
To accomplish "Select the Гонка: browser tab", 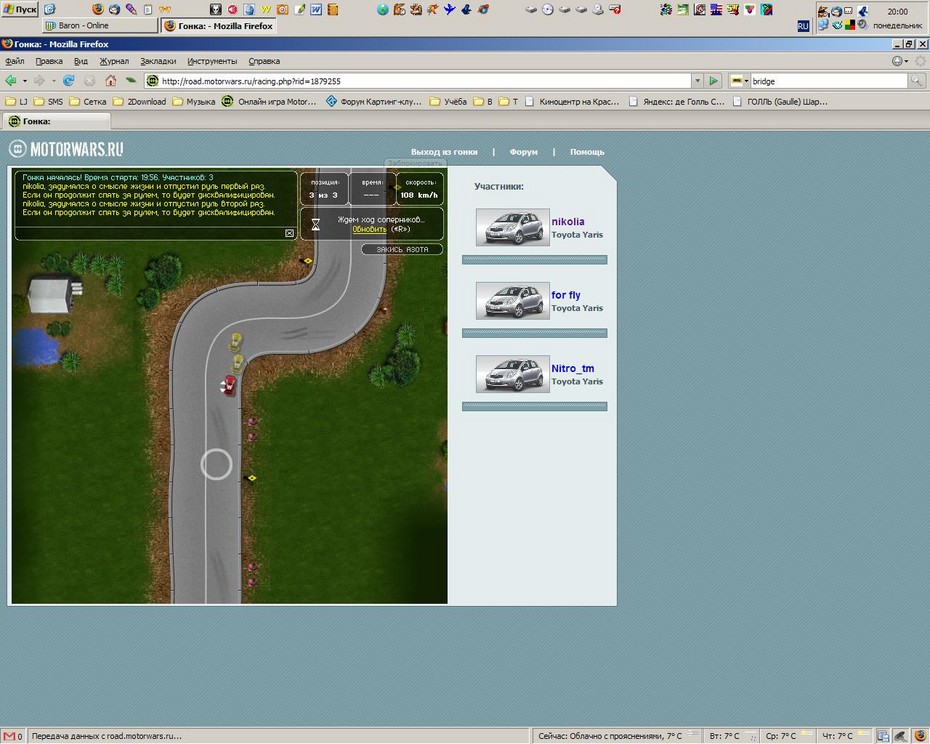I will click(x=57, y=121).
